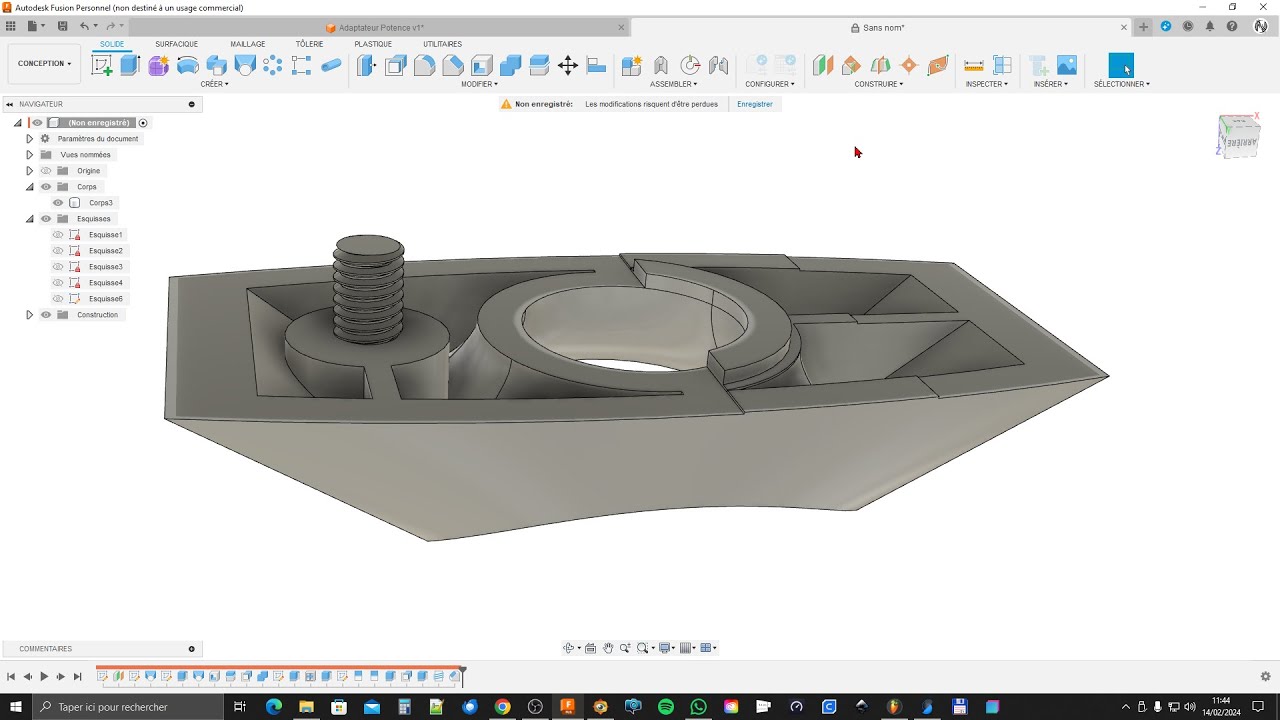
Task: Play the timeline history
Action: coord(44,677)
